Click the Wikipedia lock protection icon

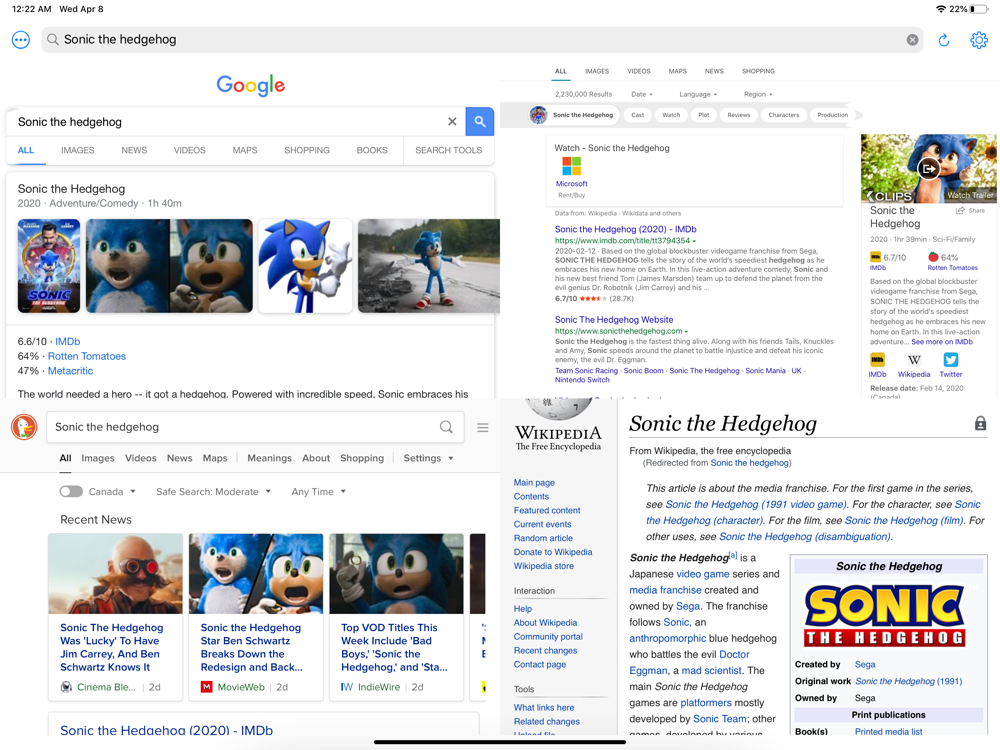click(980, 423)
